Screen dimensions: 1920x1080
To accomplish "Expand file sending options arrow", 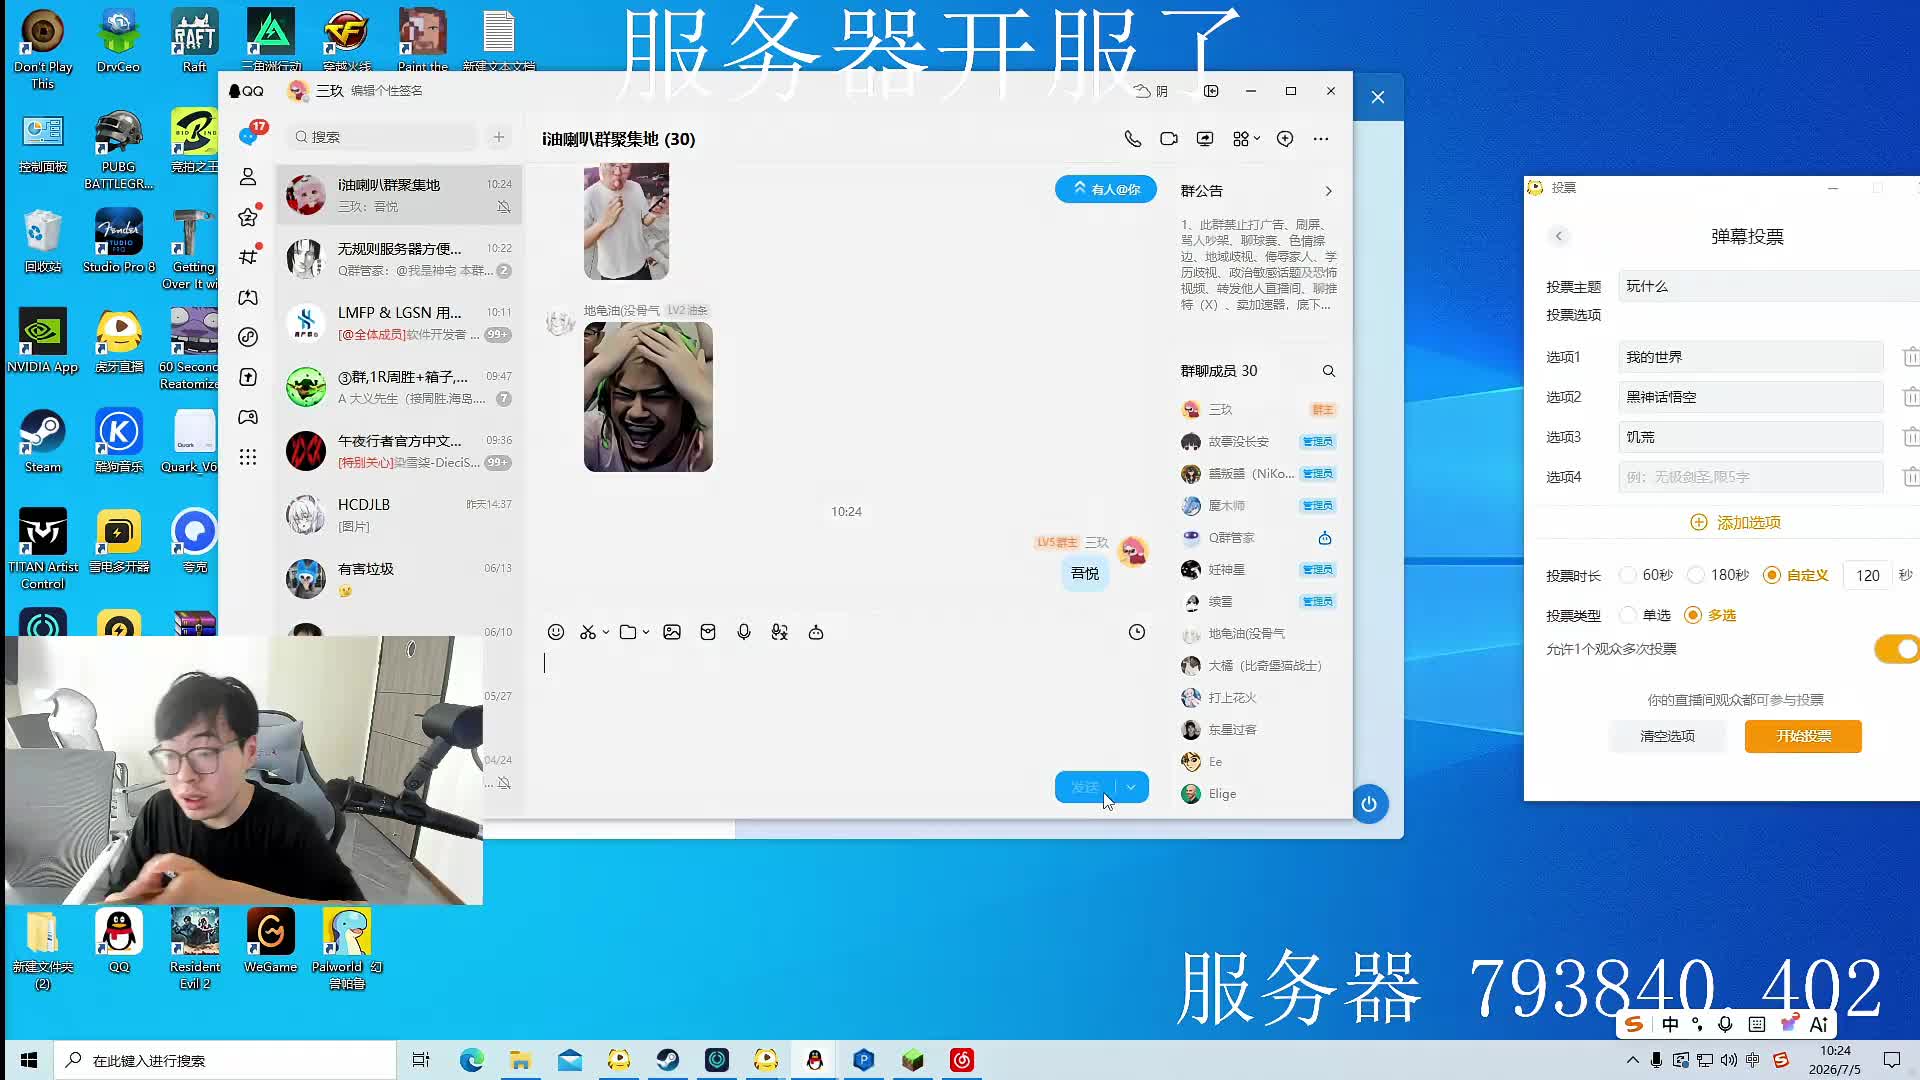I will point(646,632).
